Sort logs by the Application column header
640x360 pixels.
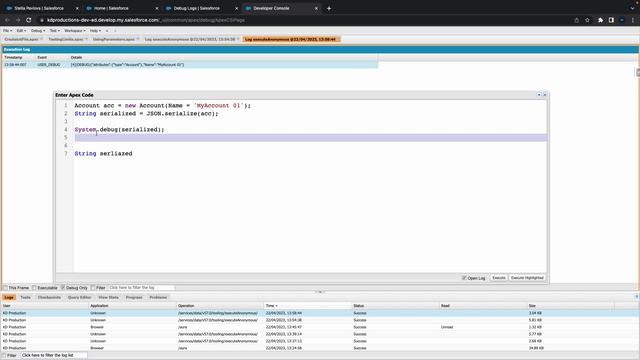132,306
